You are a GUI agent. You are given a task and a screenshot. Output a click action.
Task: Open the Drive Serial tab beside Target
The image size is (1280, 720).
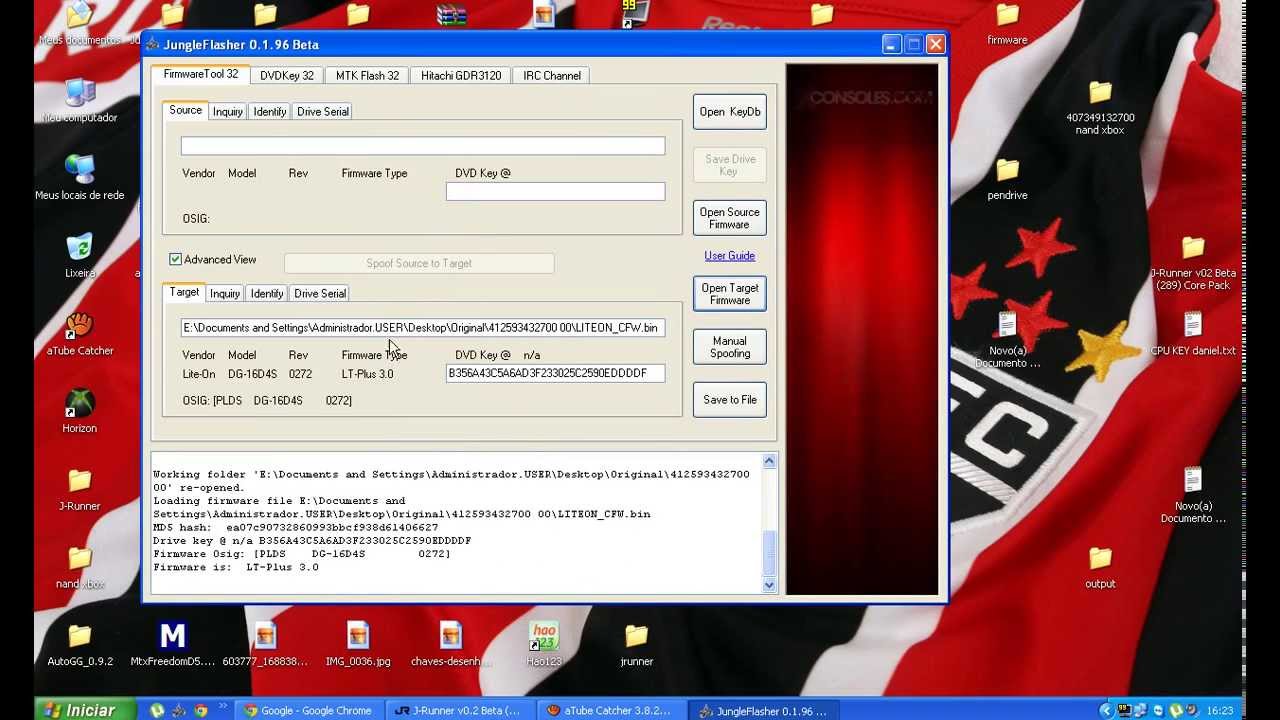pos(320,293)
